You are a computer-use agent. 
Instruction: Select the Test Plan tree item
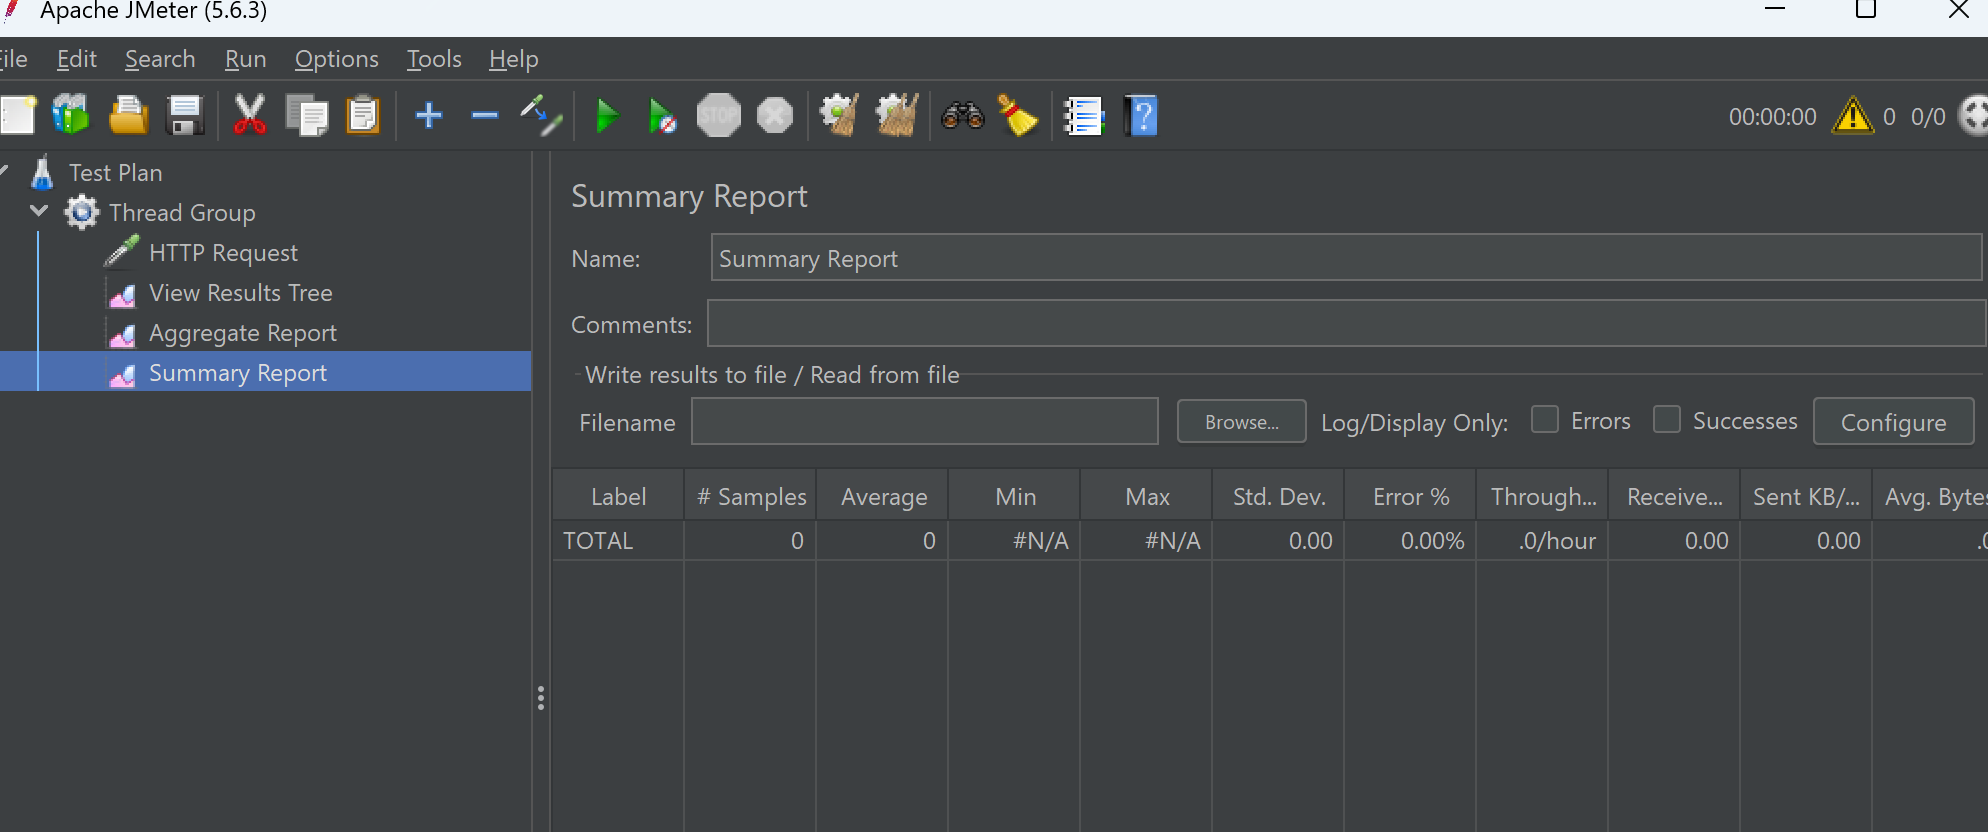click(x=115, y=173)
